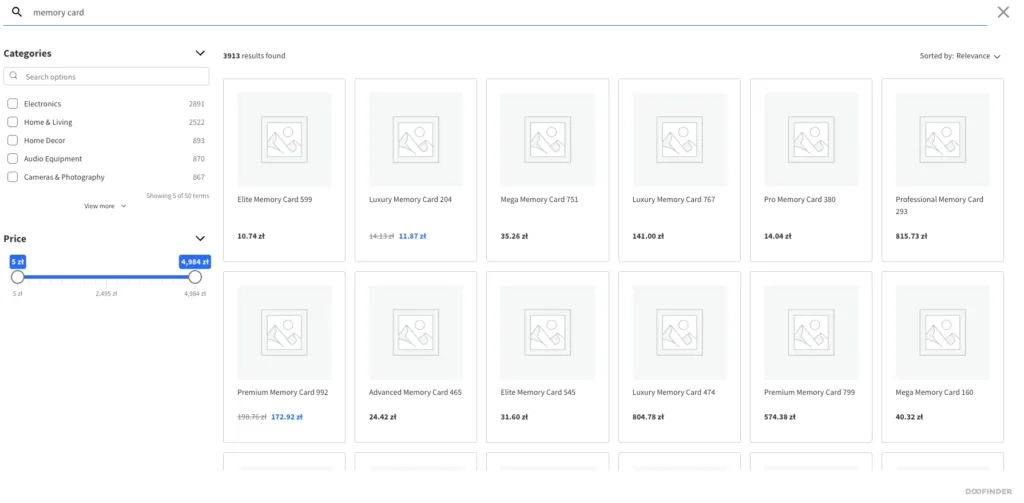Screen dimensions: 1024x503
Task: Click the Luxury Memory Card 474 title
Action: pyautogui.click(x=673, y=393)
